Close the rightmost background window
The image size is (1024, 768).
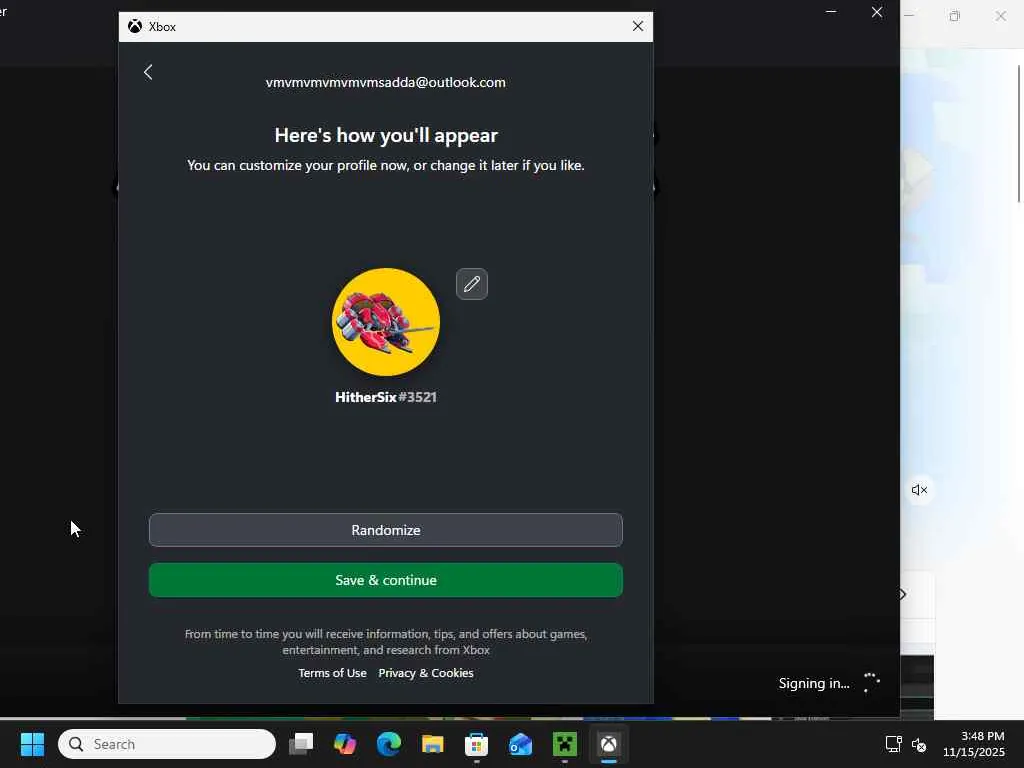pyautogui.click(x=1000, y=16)
